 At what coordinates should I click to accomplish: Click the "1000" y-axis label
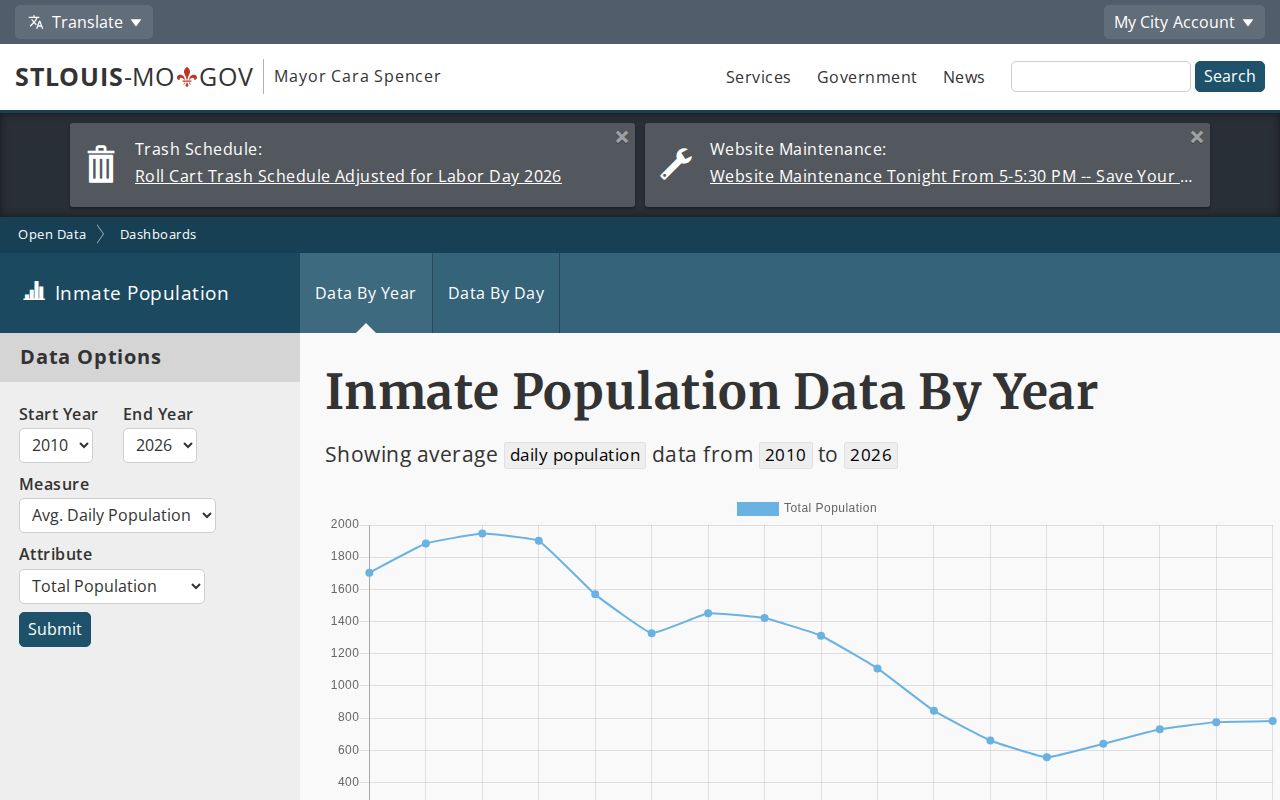pos(345,685)
